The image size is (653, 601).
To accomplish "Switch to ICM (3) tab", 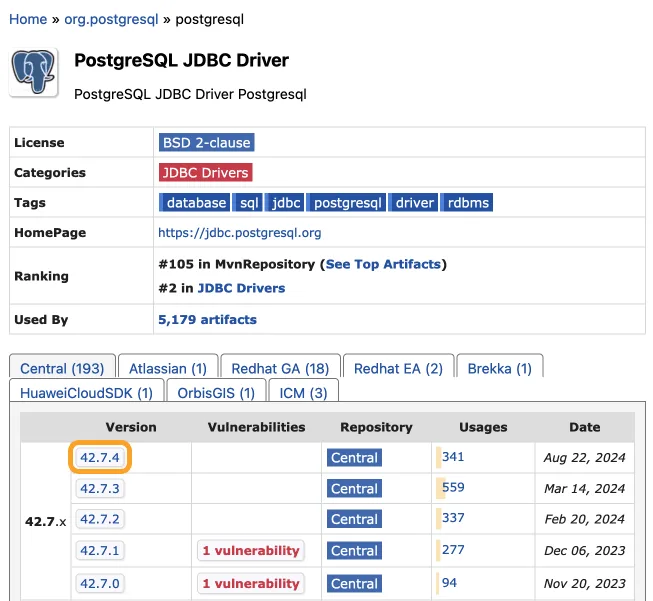I will (x=303, y=392).
